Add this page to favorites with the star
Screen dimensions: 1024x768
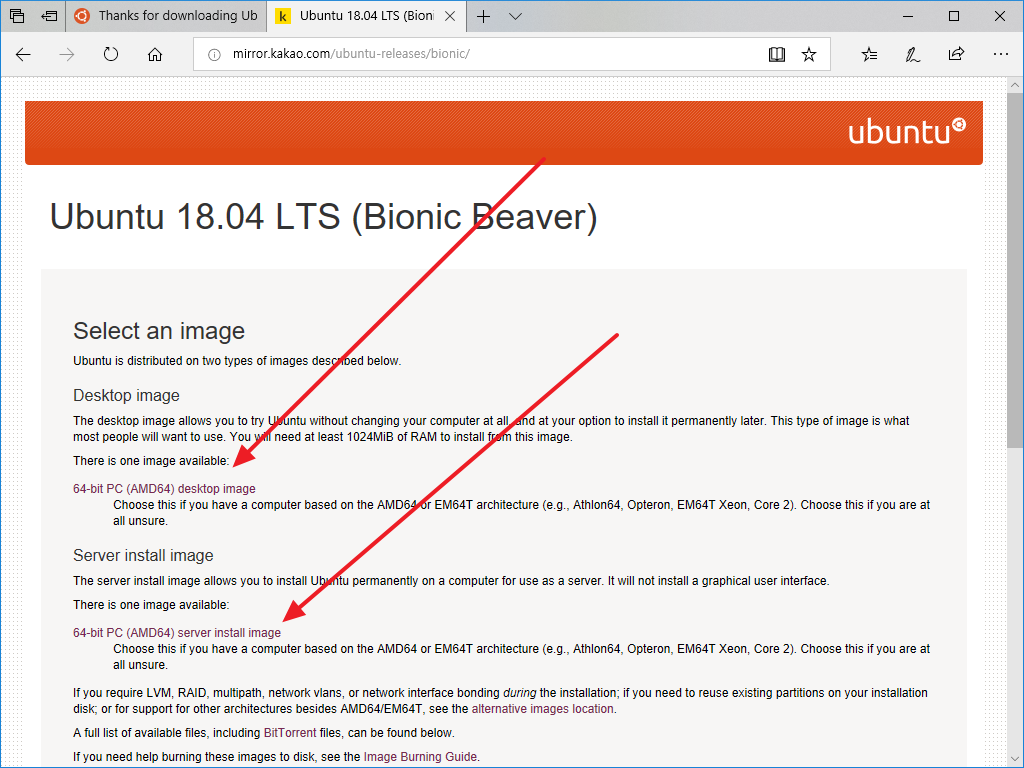[809, 54]
